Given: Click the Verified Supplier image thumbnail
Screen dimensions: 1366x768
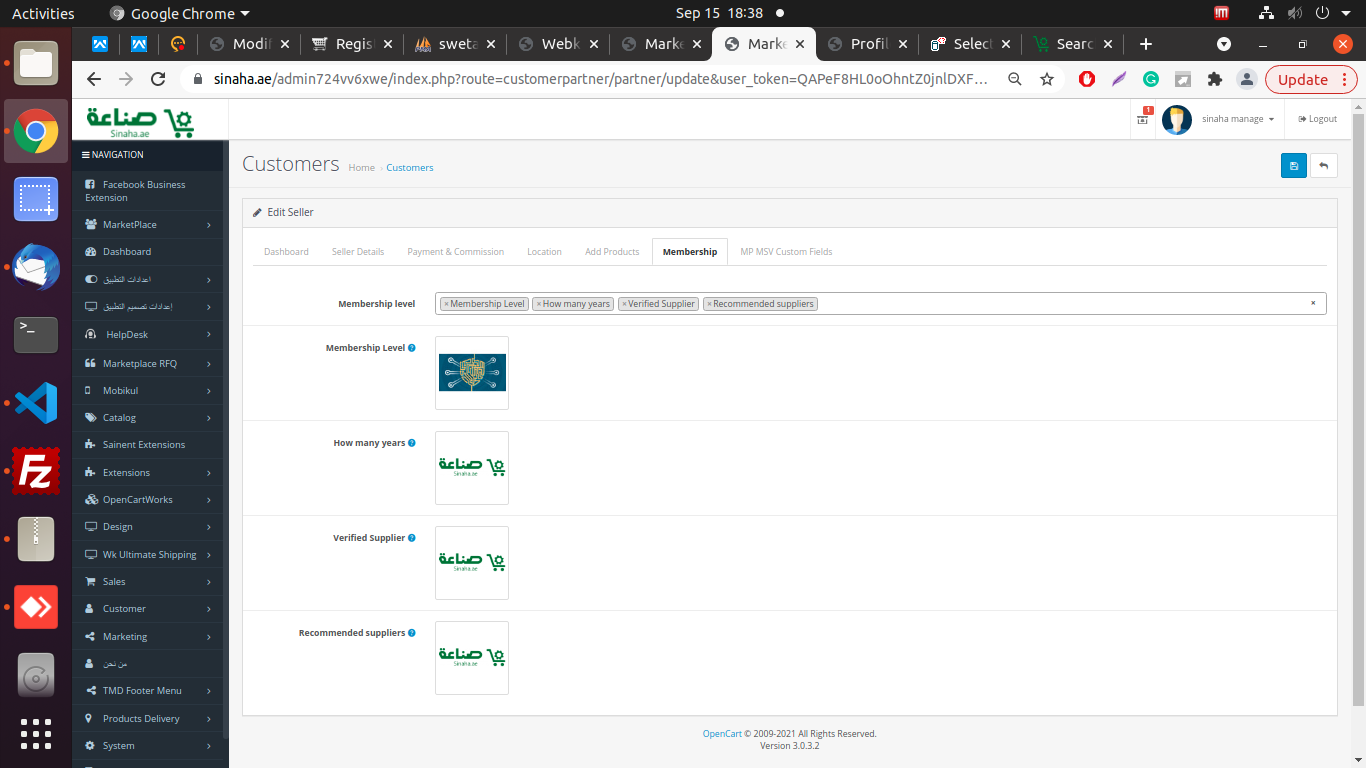Looking at the screenshot, I should pos(472,563).
